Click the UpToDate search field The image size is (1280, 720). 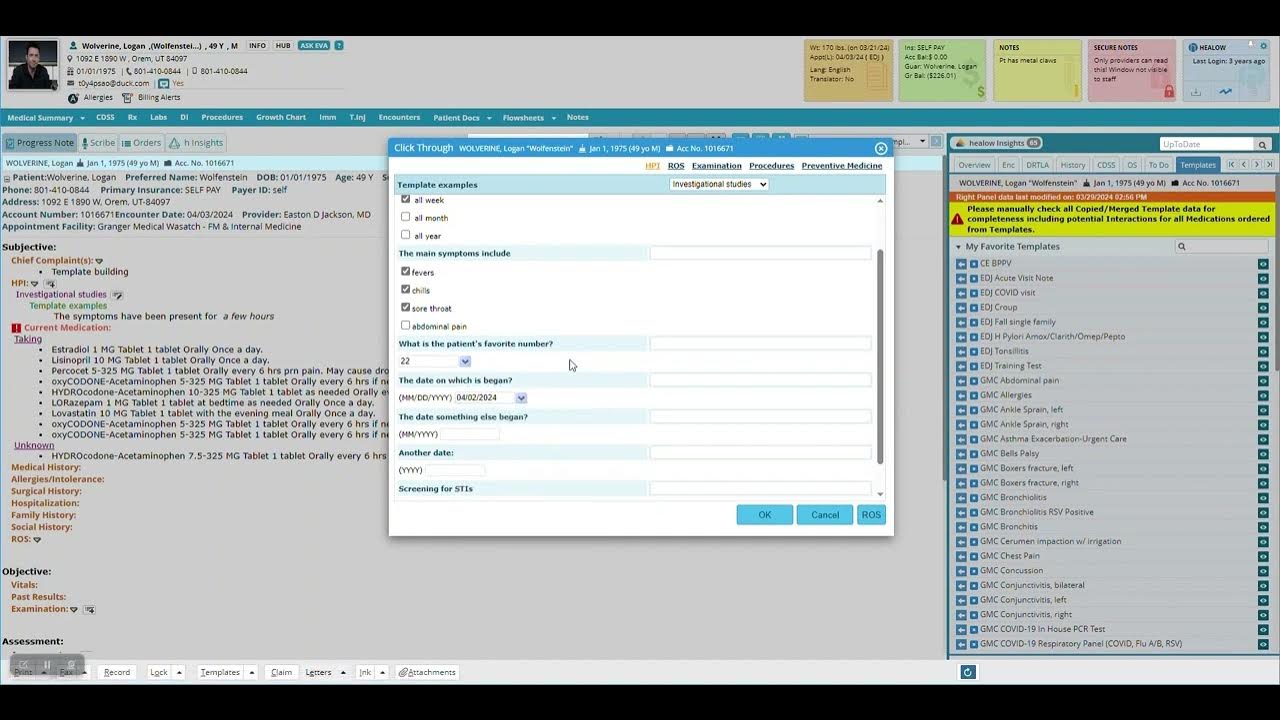pos(1206,144)
